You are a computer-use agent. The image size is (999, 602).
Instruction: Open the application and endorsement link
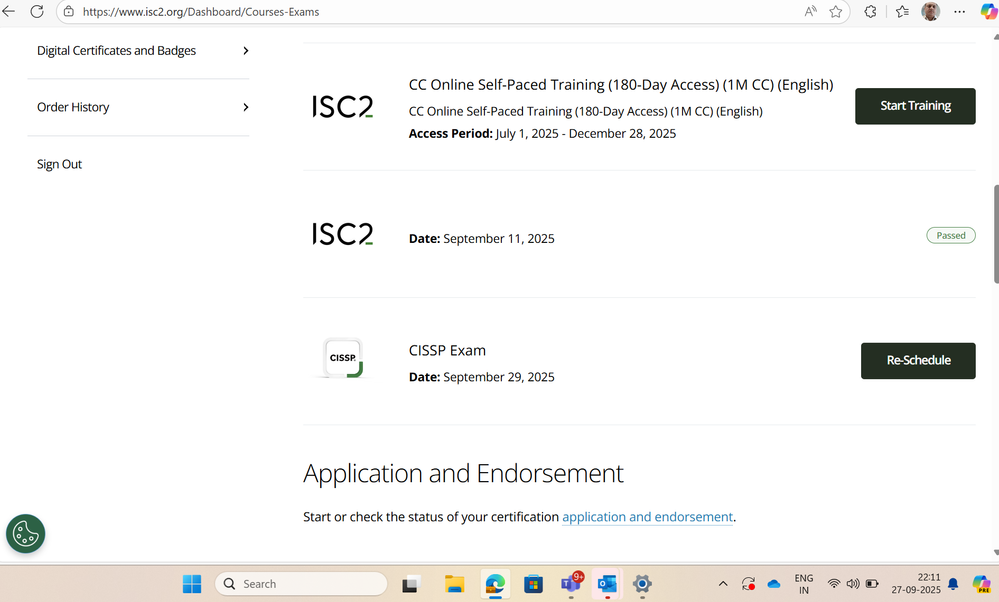tap(647, 517)
